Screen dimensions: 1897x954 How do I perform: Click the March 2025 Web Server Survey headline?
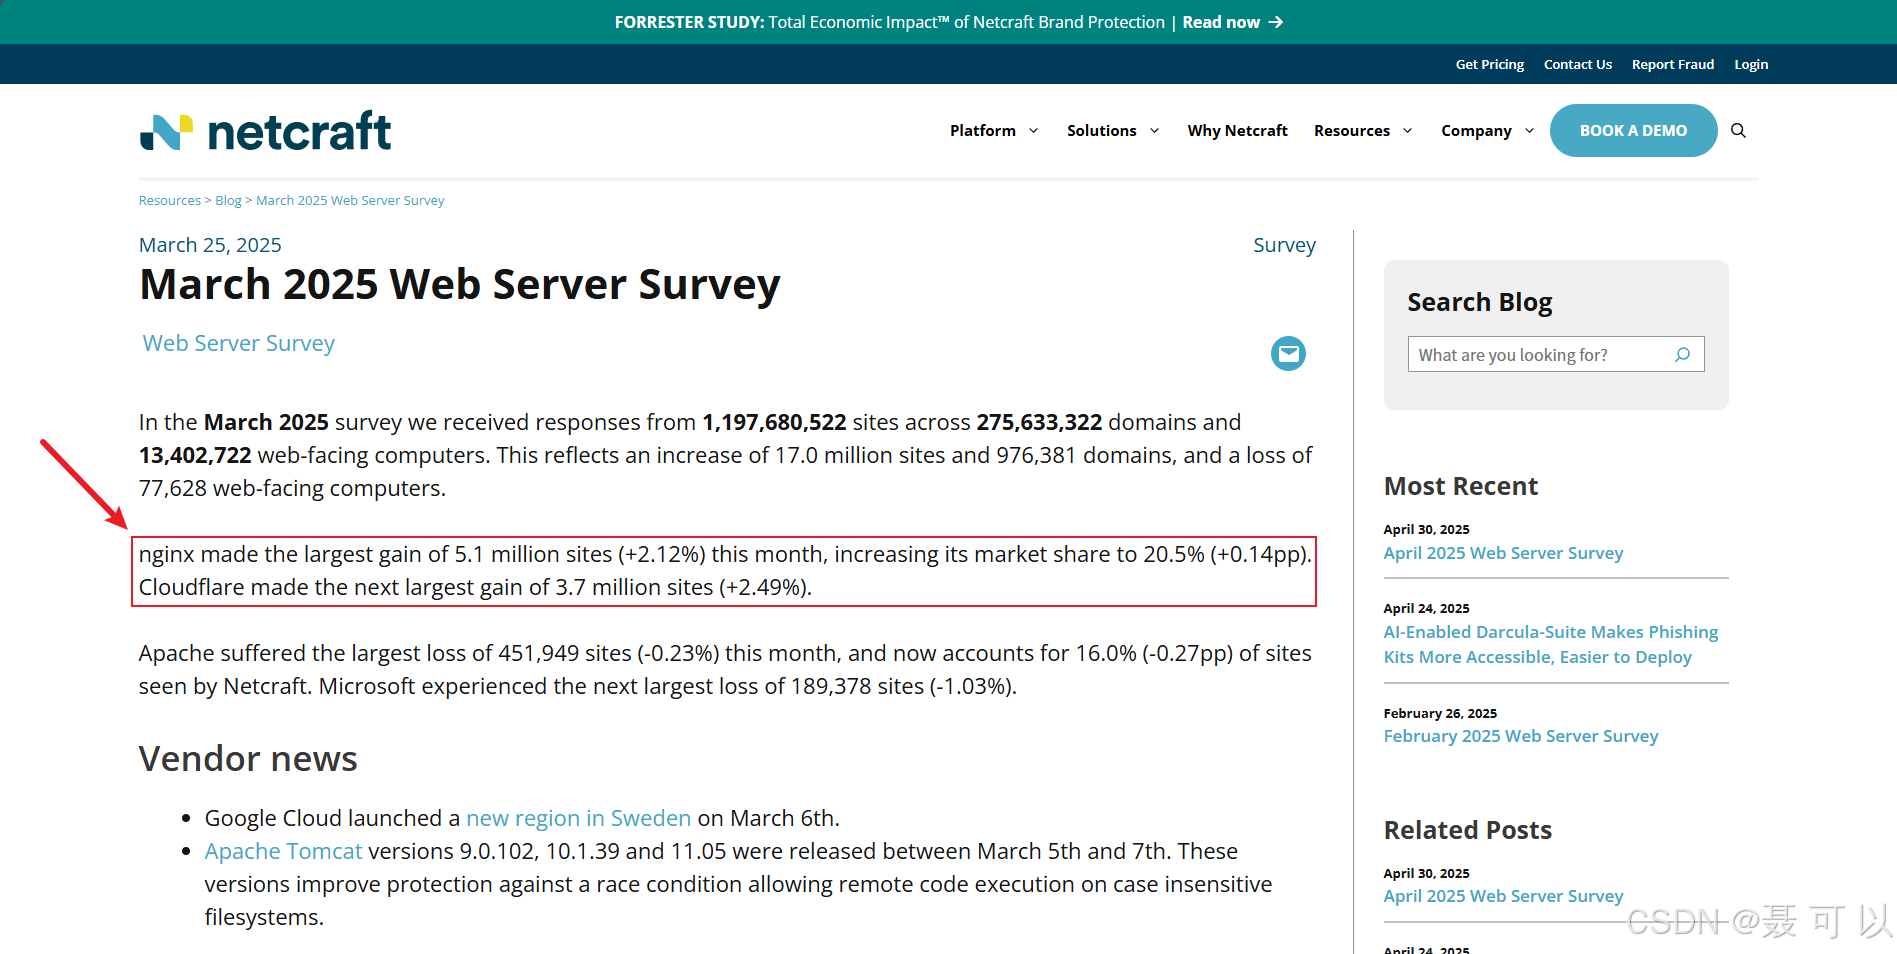coord(459,284)
